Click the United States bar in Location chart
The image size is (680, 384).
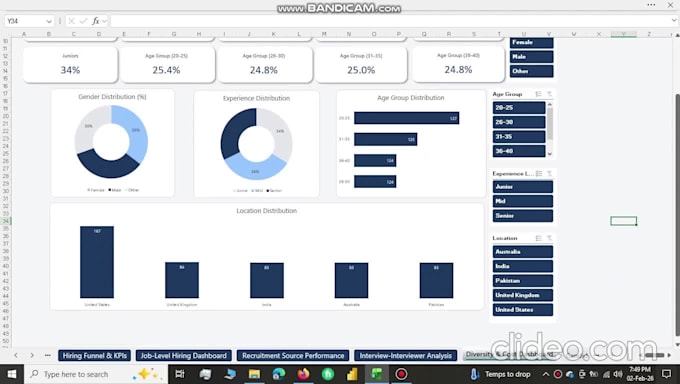tap(97, 262)
